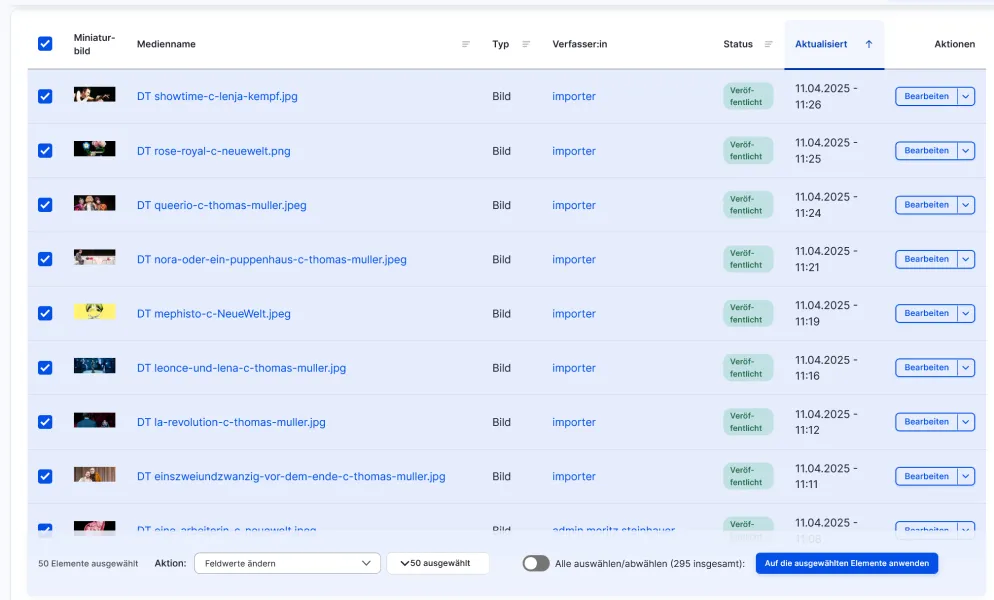
Task: Expand actions arrow for la-revolution row
Action: click(965, 422)
